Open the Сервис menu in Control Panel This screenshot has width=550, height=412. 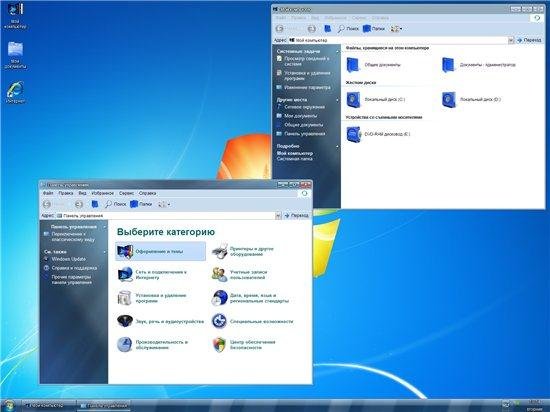(x=126, y=193)
